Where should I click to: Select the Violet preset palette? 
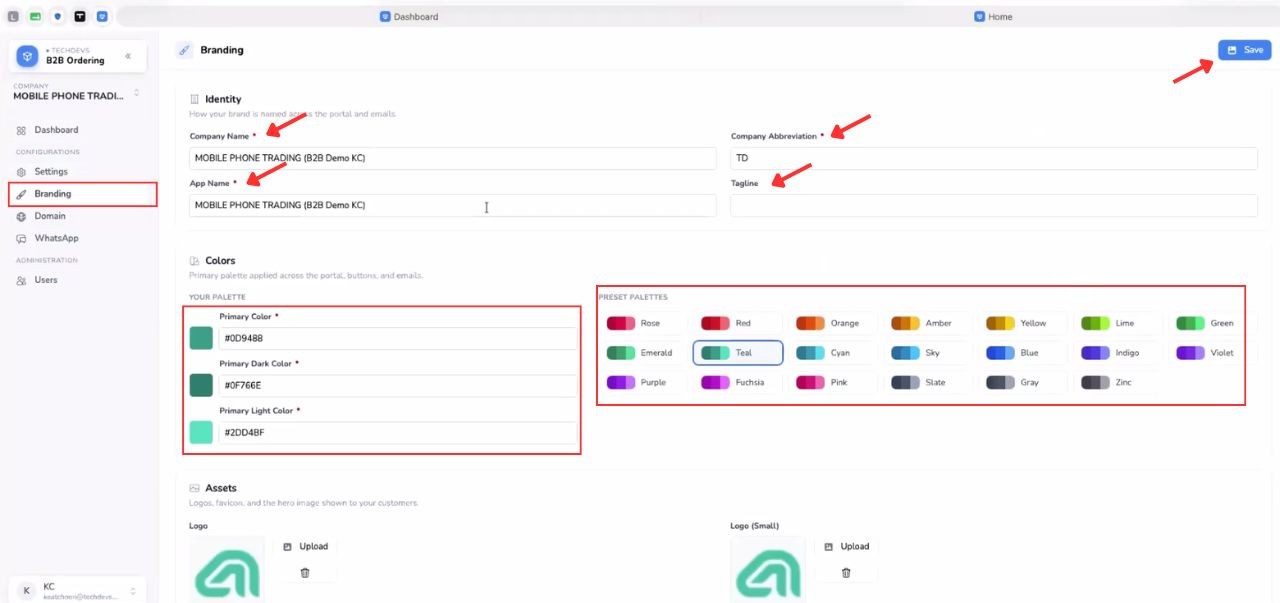(x=1207, y=353)
